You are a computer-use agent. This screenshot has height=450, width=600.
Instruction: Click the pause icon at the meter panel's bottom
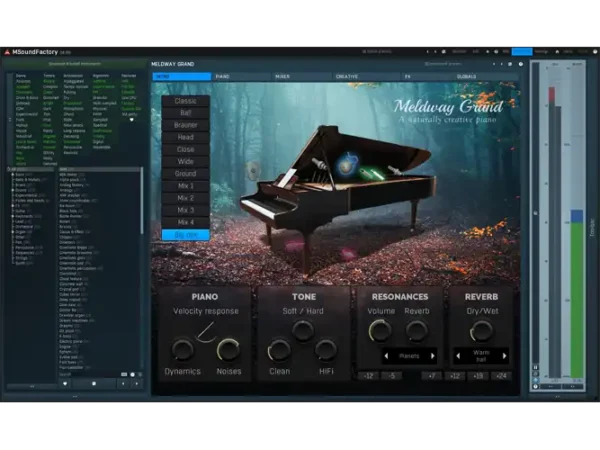pyautogui.click(x=535, y=368)
